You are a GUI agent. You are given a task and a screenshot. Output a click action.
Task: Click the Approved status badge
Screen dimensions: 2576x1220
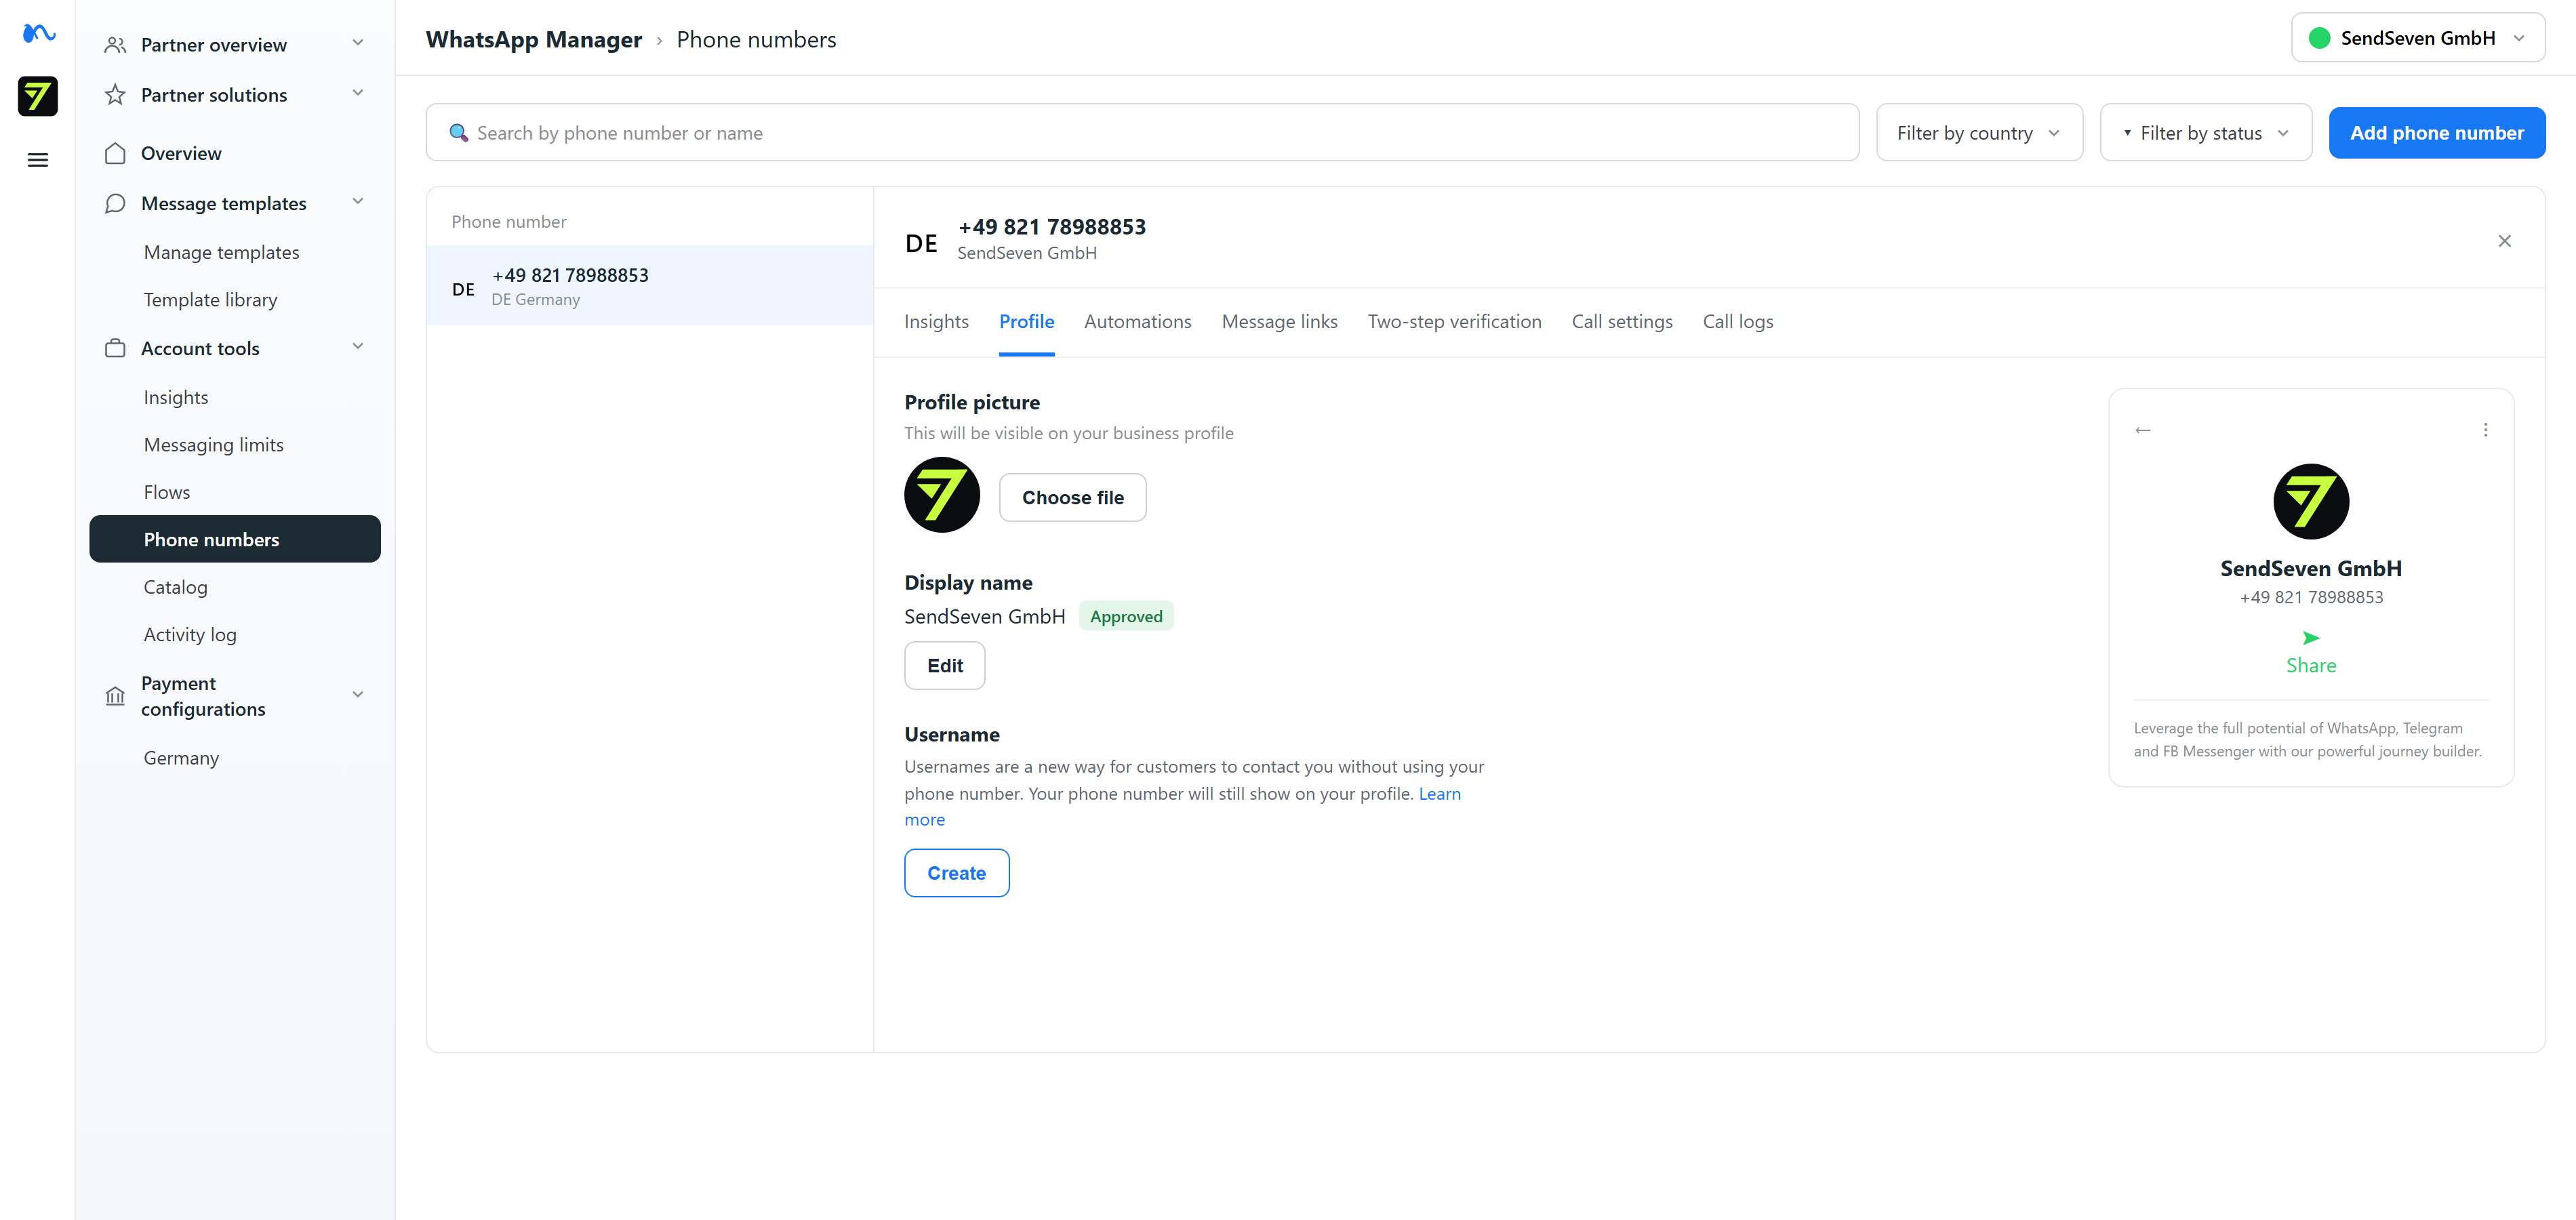[x=1126, y=616]
